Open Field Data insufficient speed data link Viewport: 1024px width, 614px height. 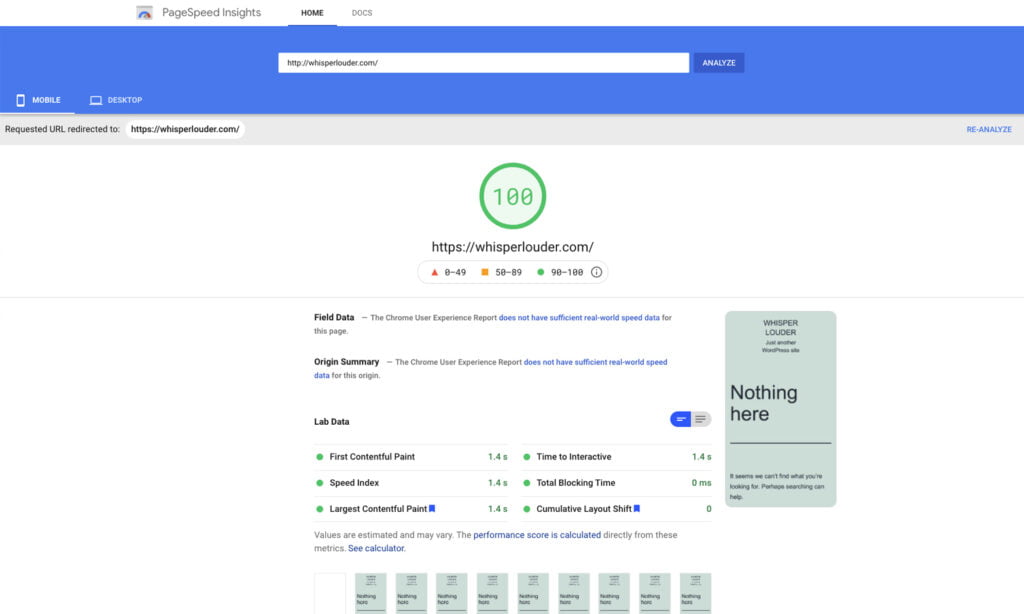click(x=579, y=318)
